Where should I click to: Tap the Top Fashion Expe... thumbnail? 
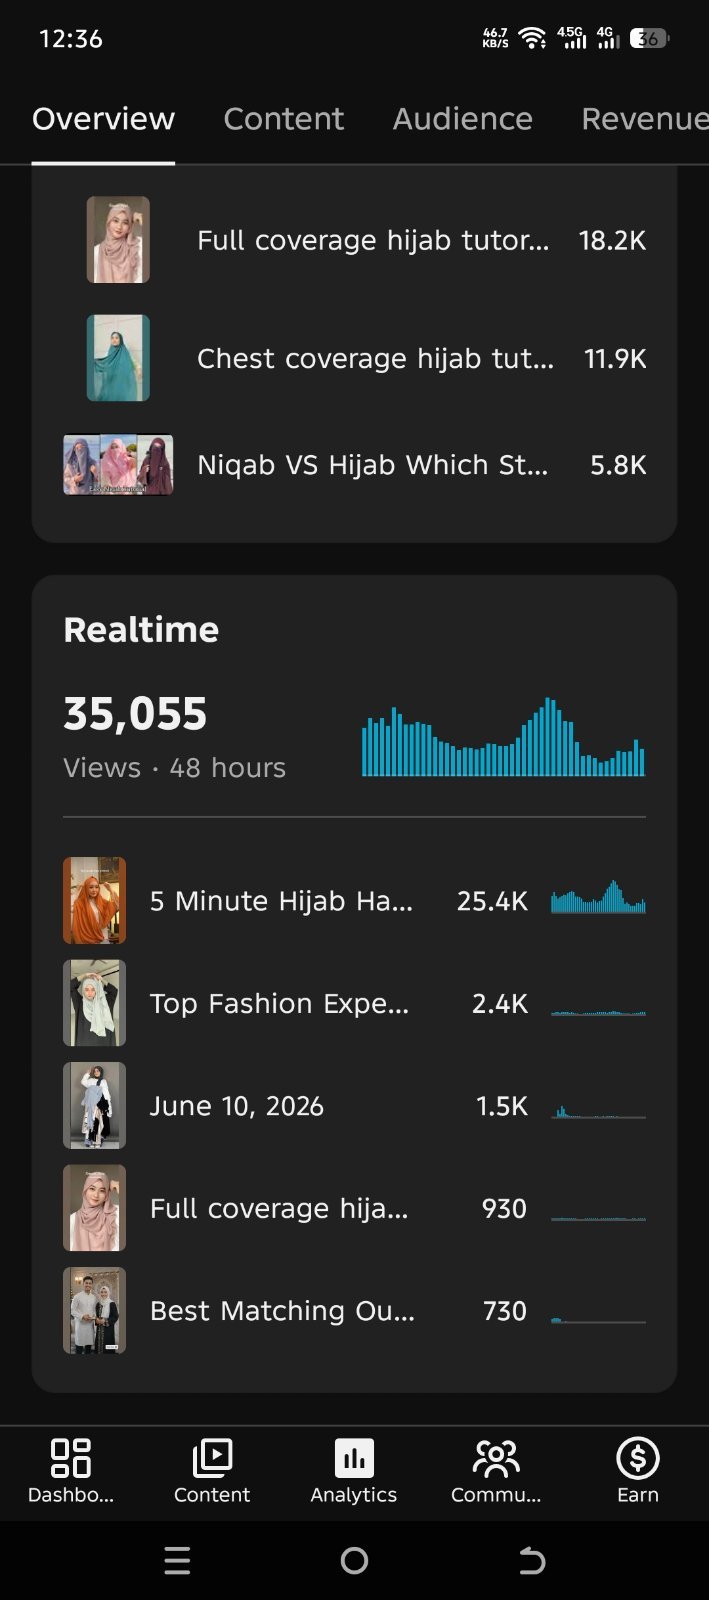(x=94, y=1003)
